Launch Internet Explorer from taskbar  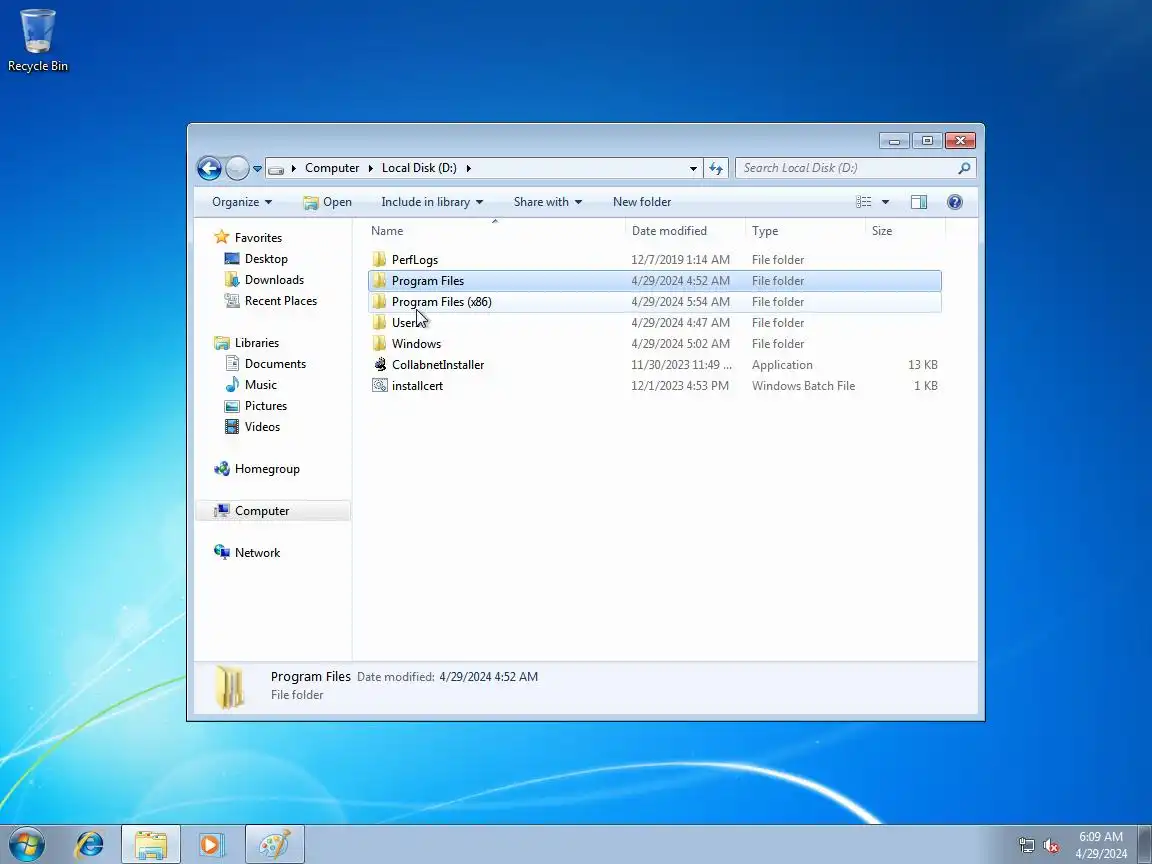click(90, 844)
